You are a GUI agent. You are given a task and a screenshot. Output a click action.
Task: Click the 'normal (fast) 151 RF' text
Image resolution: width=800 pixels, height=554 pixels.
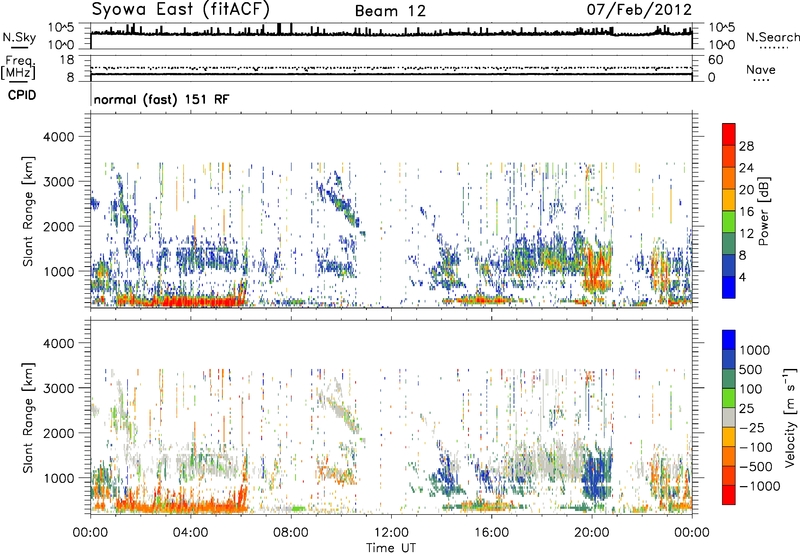161,99
